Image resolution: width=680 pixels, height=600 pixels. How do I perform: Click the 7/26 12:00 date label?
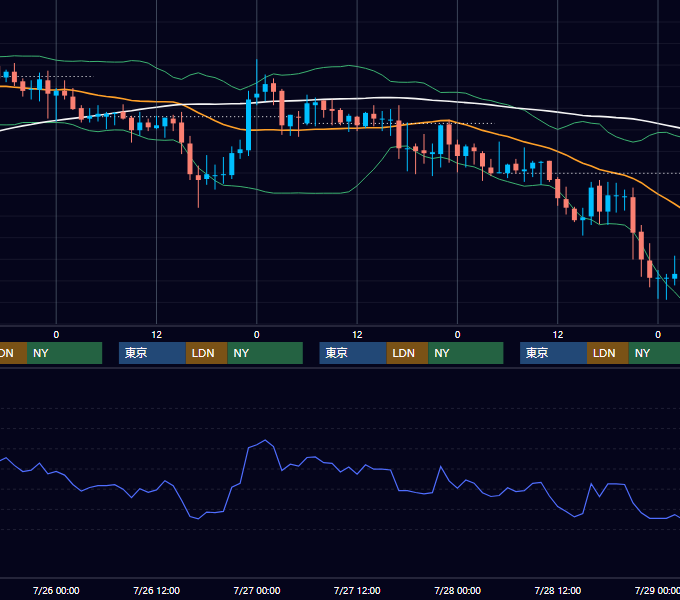(x=157, y=590)
